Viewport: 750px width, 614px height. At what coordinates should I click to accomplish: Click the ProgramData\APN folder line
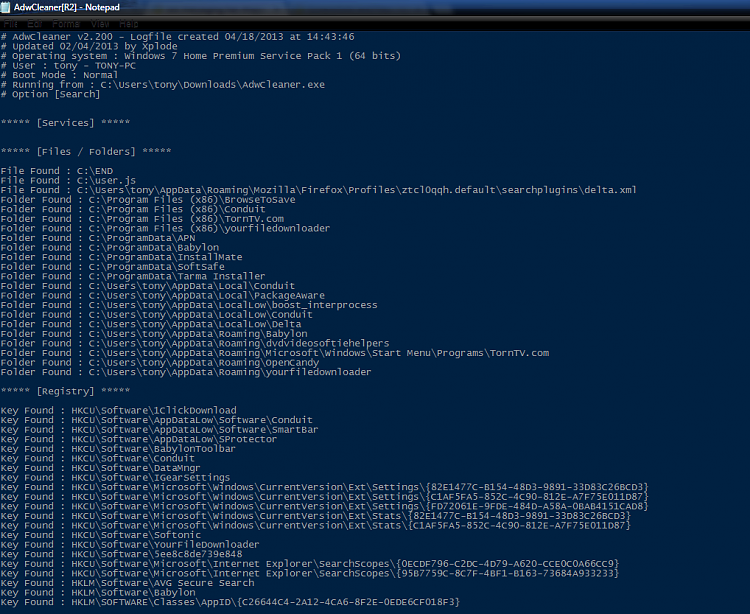(x=98, y=238)
